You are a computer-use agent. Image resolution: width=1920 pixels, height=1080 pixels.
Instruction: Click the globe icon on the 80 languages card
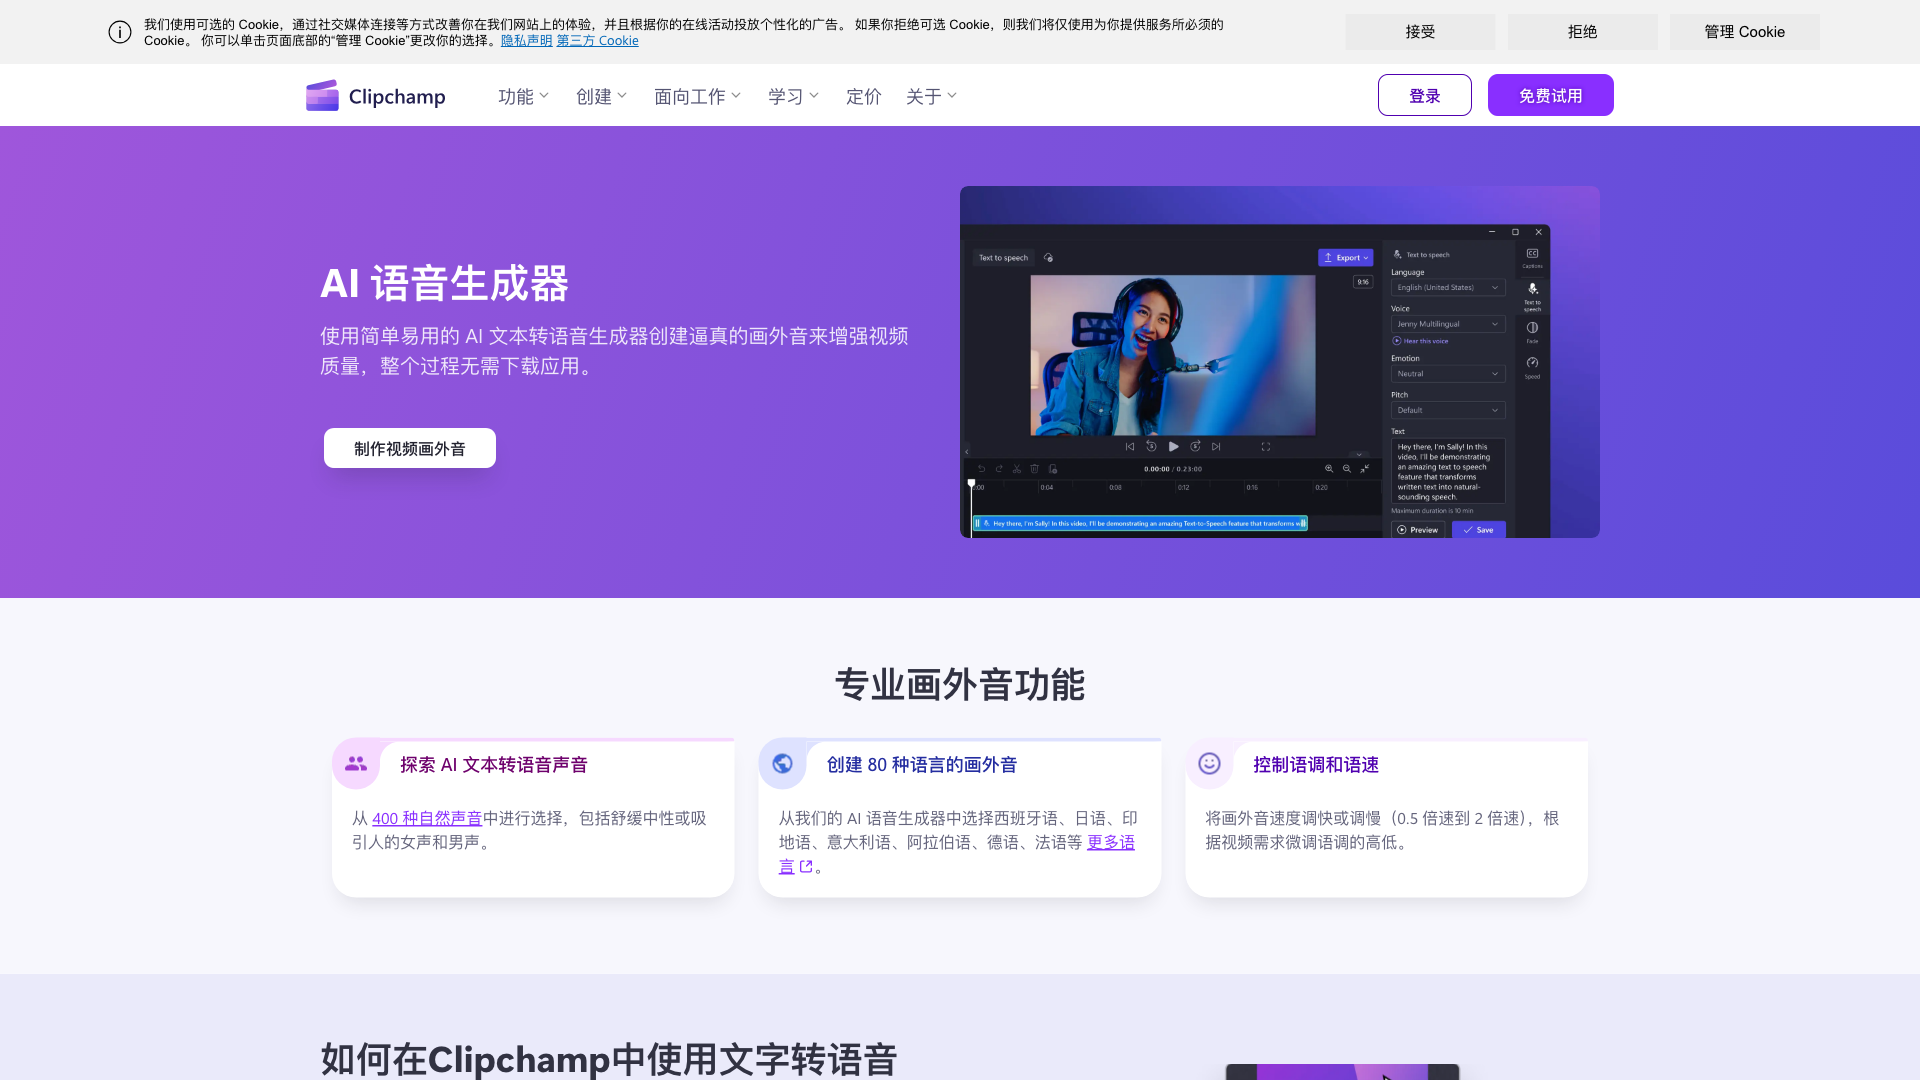[783, 764]
